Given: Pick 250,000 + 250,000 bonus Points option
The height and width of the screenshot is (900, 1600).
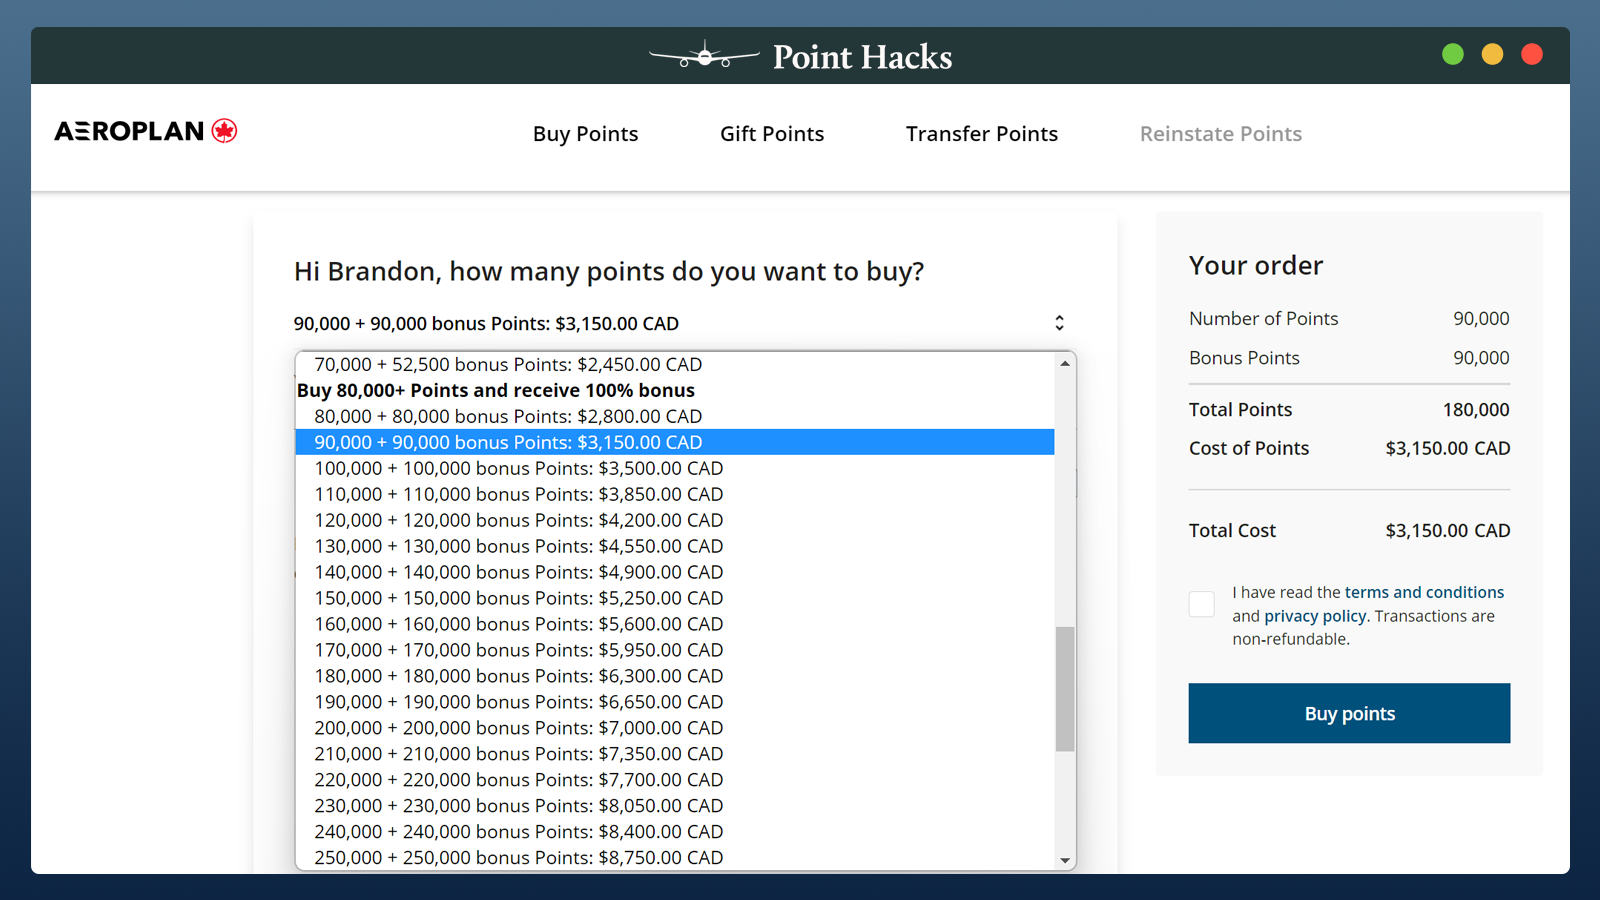Looking at the screenshot, I should 675,858.
